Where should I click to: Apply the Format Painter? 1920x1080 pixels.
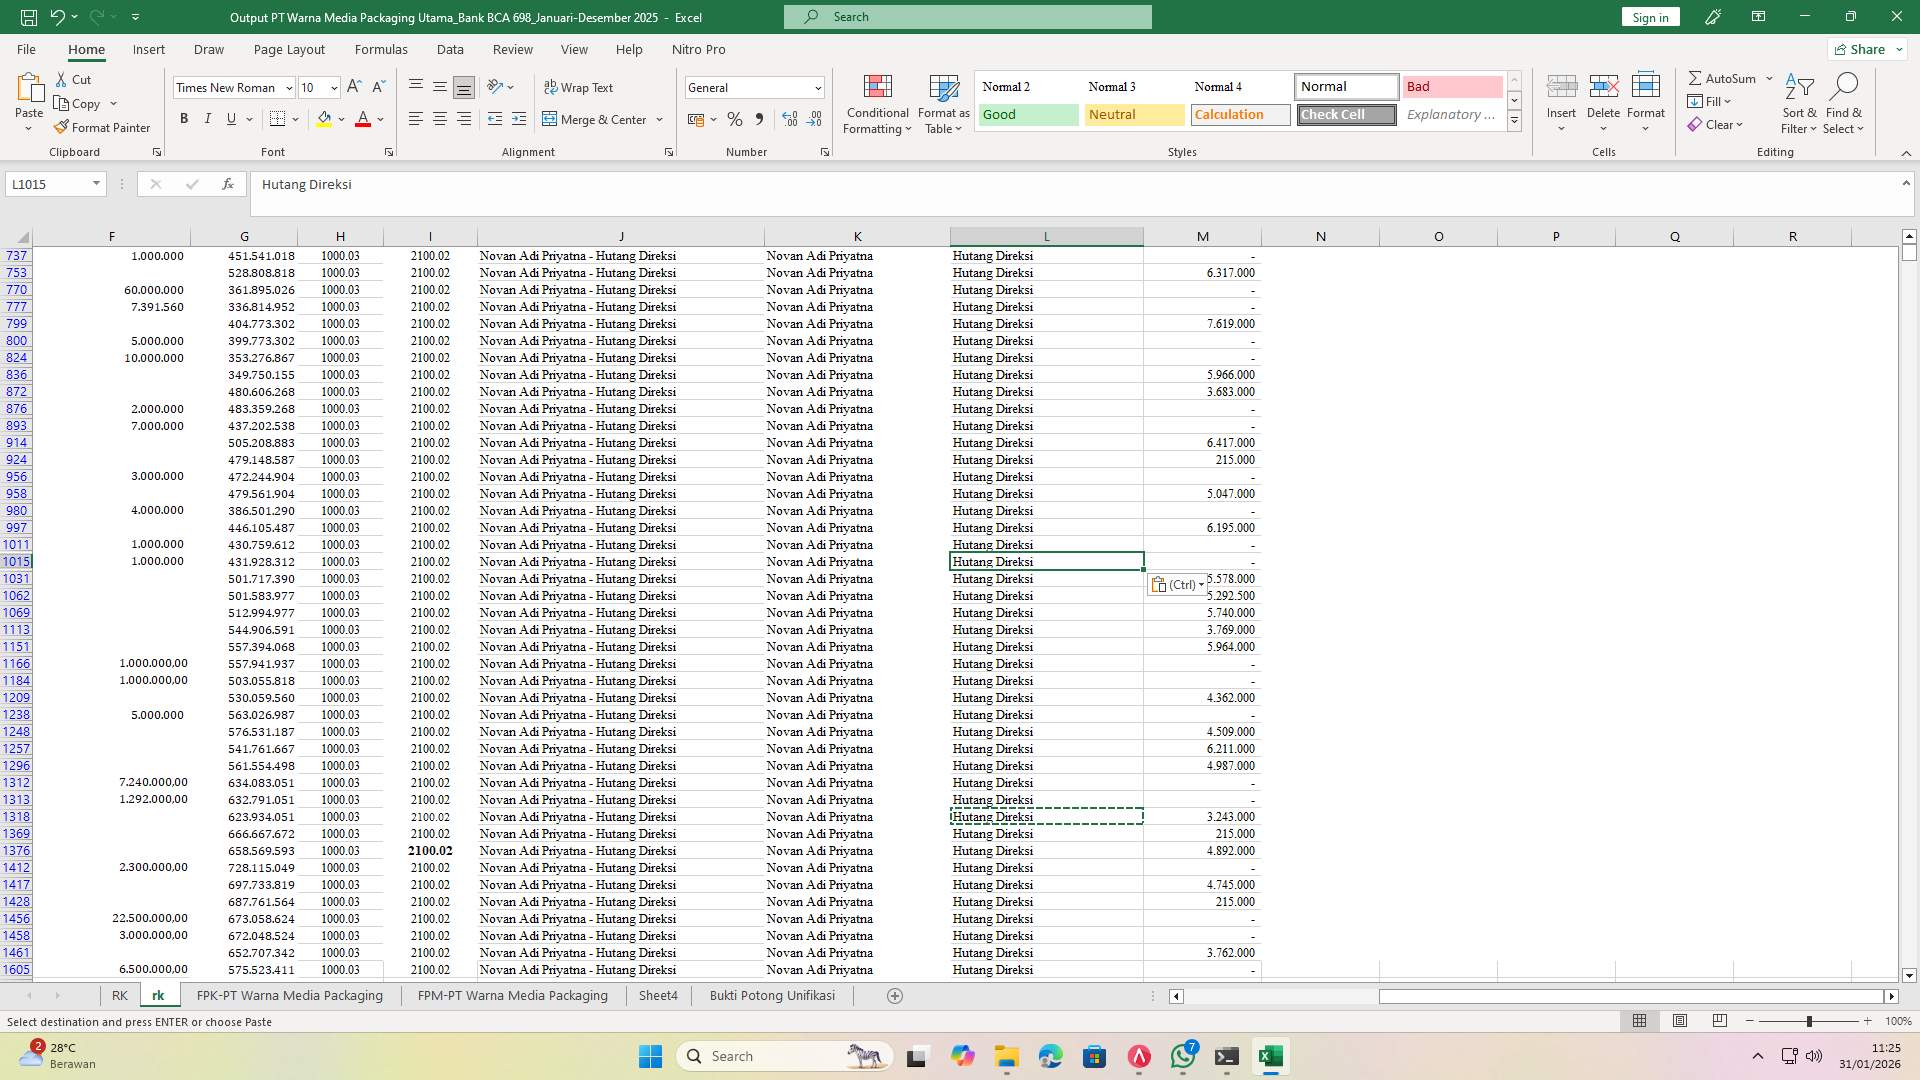tap(102, 127)
